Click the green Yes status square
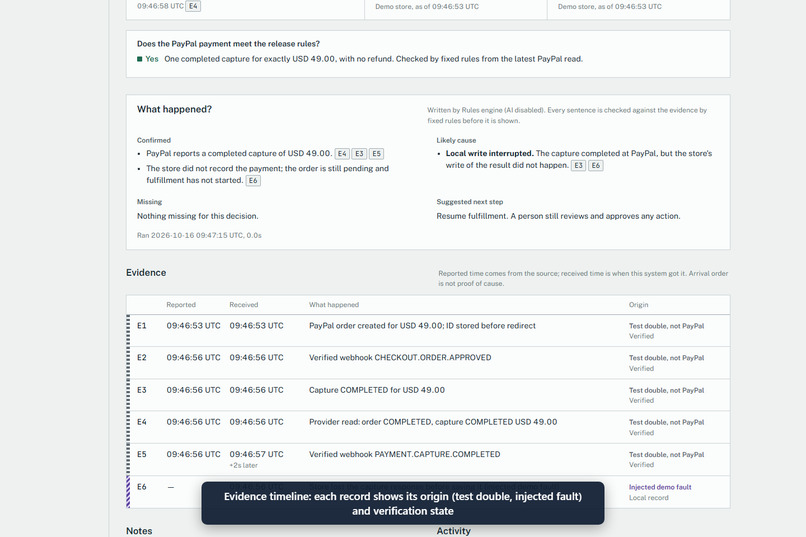The image size is (806, 537). [139, 59]
